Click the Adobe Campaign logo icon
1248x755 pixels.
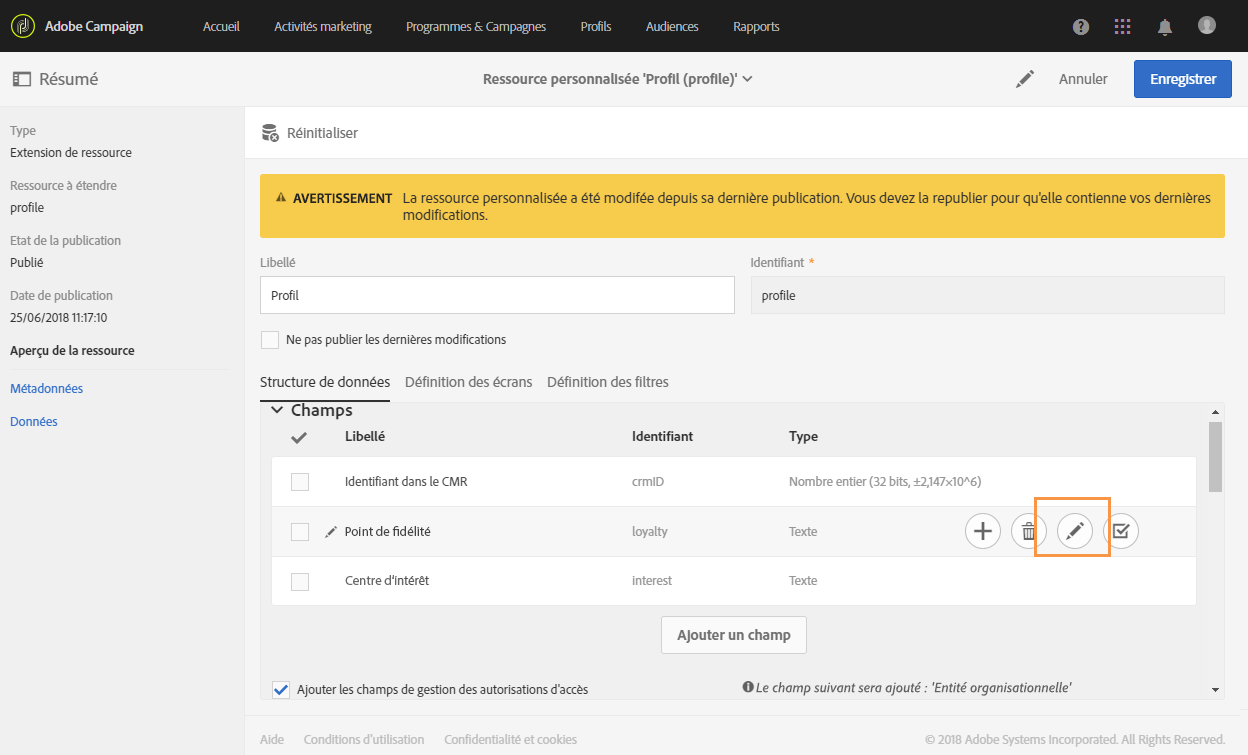(22, 26)
